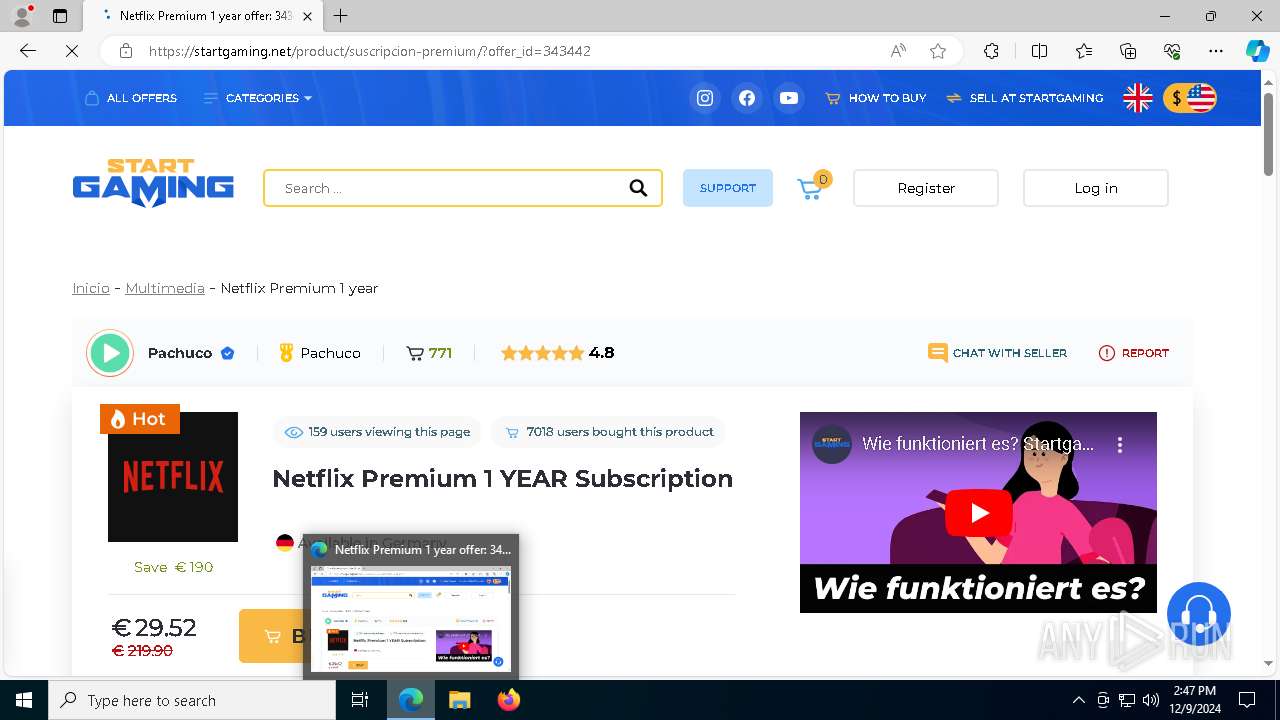1280x720 pixels.
Task: Open Copilot sidebar icon
Action: click(1257, 51)
